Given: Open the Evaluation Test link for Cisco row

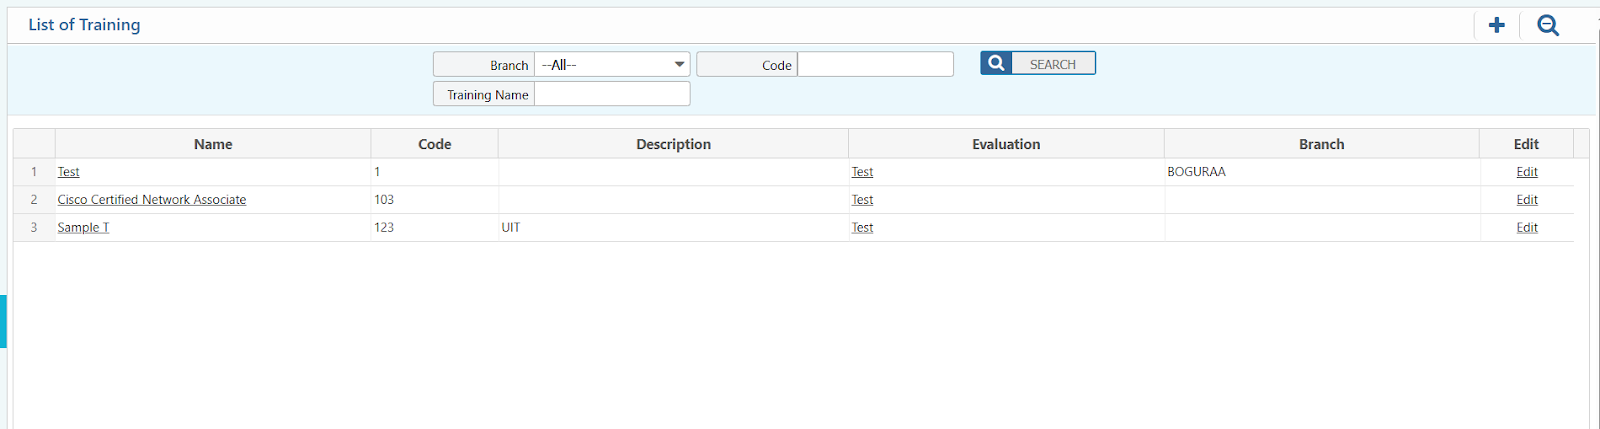Looking at the screenshot, I should 862,200.
